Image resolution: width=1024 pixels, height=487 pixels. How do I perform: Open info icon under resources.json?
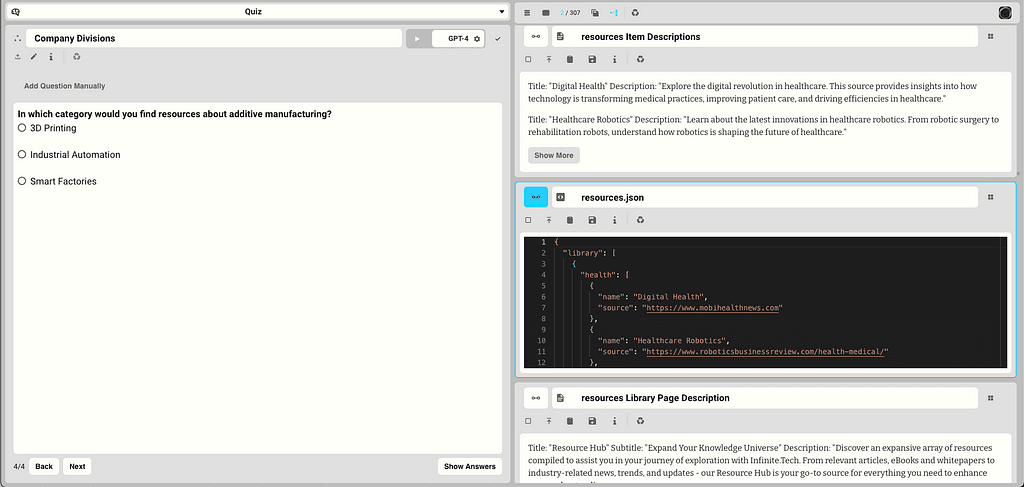615,220
